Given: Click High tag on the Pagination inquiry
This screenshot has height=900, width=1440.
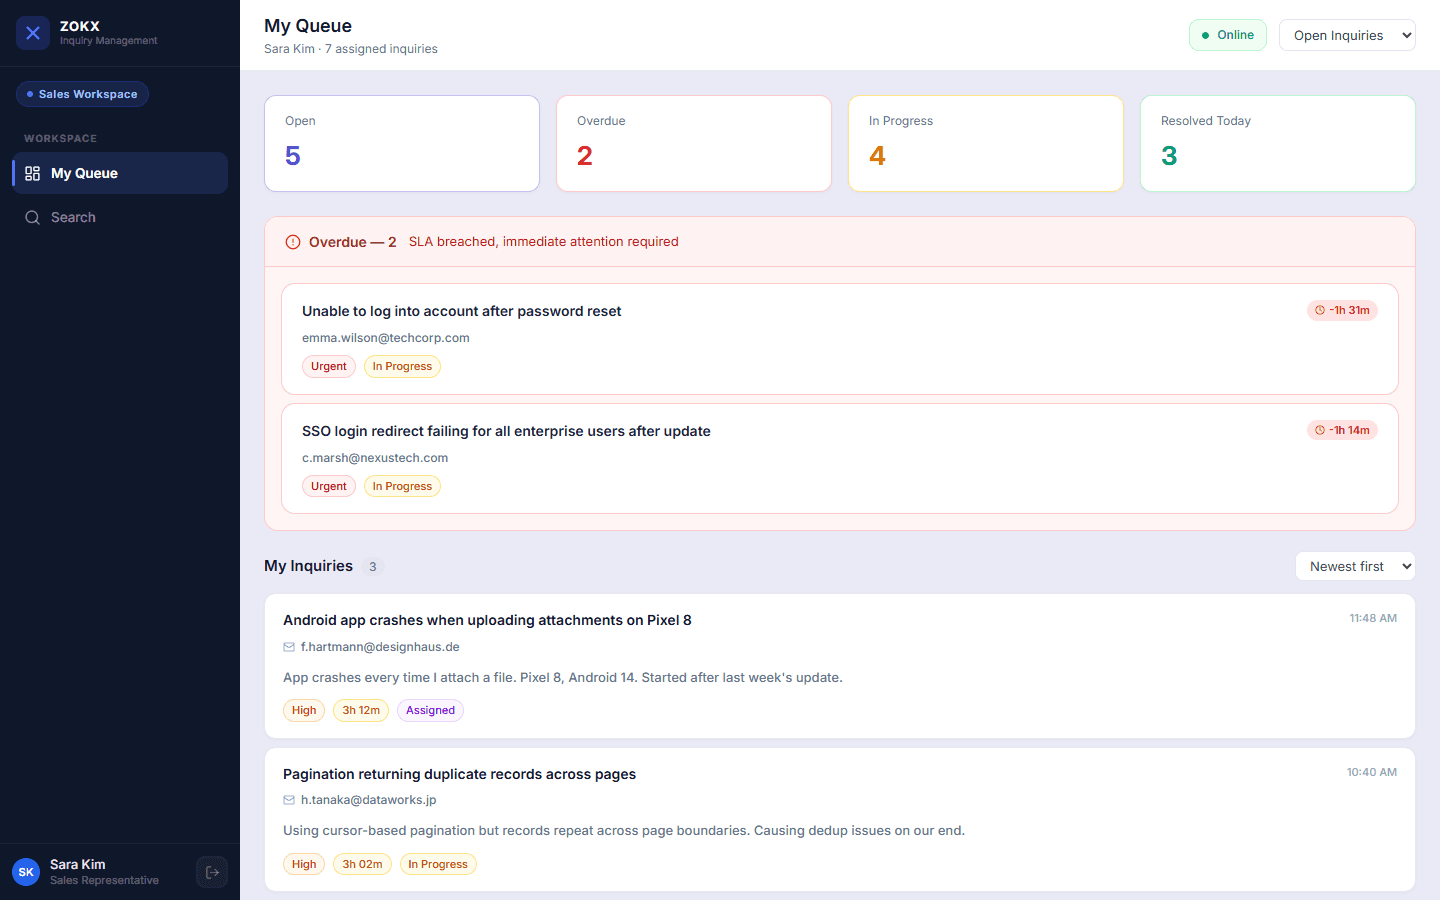Looking at the screenshot, I should [x=304, y=864].
